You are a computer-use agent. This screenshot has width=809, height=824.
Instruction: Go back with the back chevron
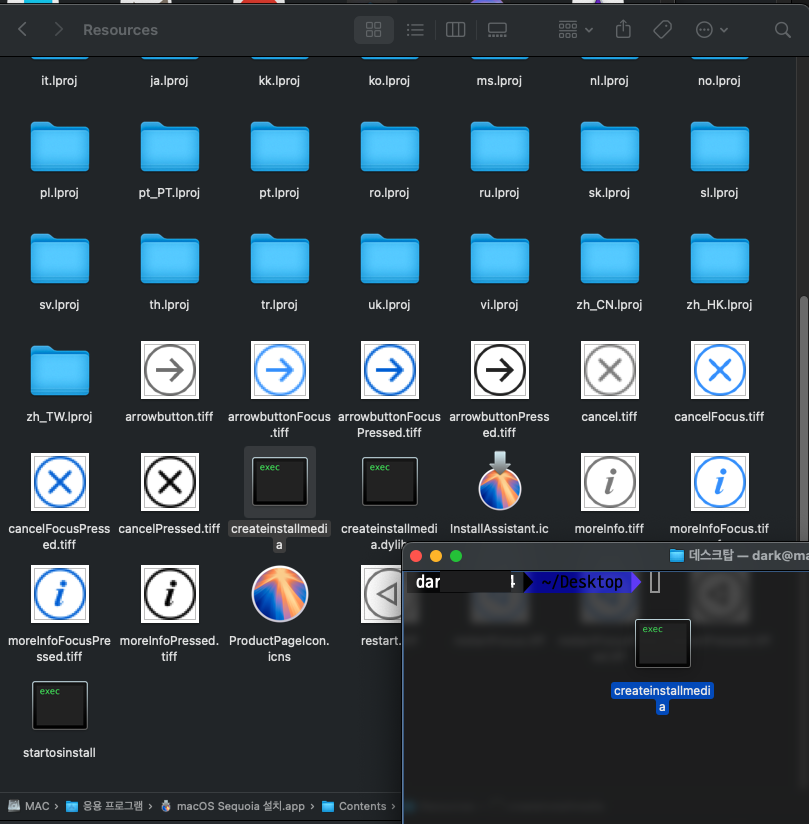(23, 30)
